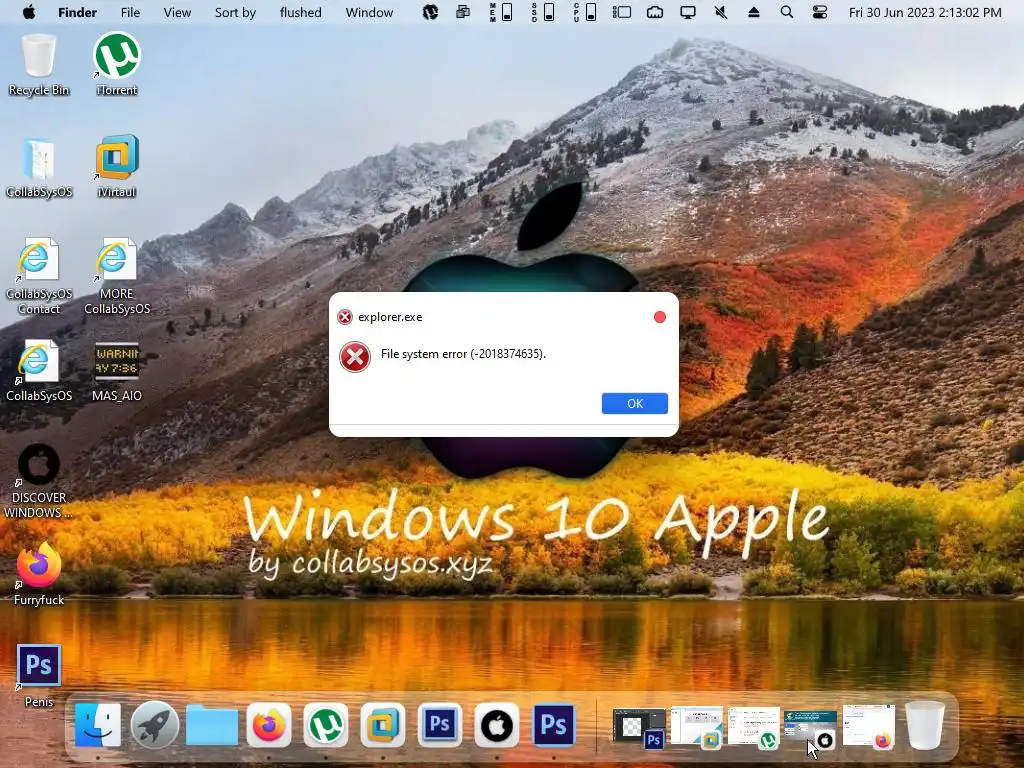Switch to the uTorrent window thumbnail in dock
Screen dimensions: 1024x768
(754, 726)
